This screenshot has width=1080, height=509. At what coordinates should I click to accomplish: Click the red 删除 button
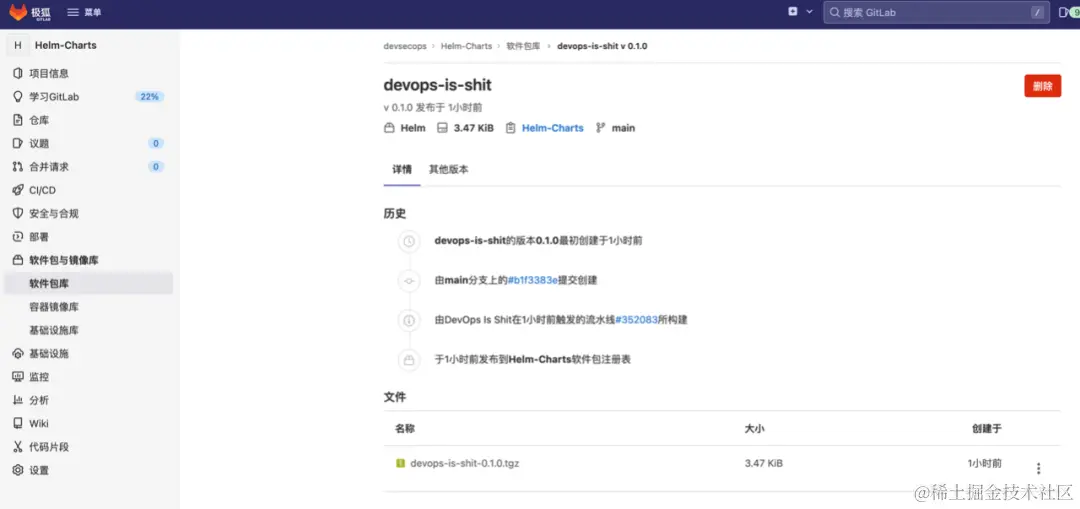pyautogui.click(x=1042, y=86)
